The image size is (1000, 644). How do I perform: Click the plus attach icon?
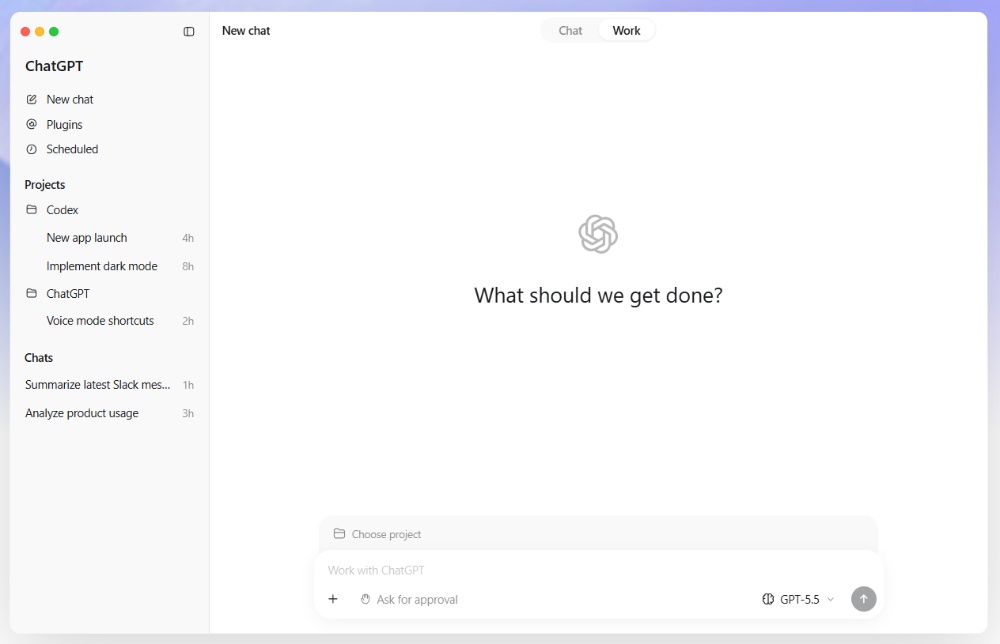tap(333, 599)
